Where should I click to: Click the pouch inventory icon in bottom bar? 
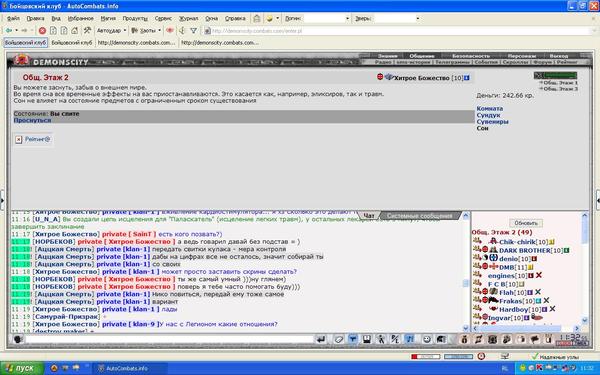(x=464, y=339)
